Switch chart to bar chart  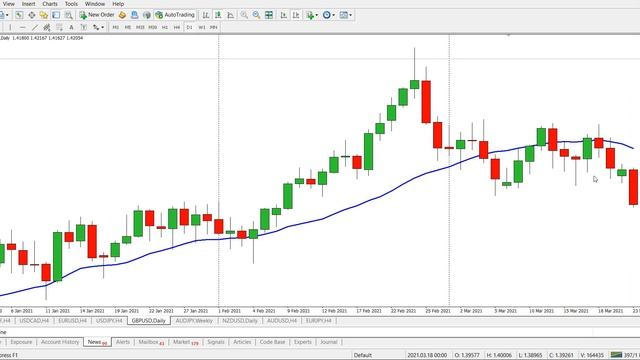[x=206, y=15]
